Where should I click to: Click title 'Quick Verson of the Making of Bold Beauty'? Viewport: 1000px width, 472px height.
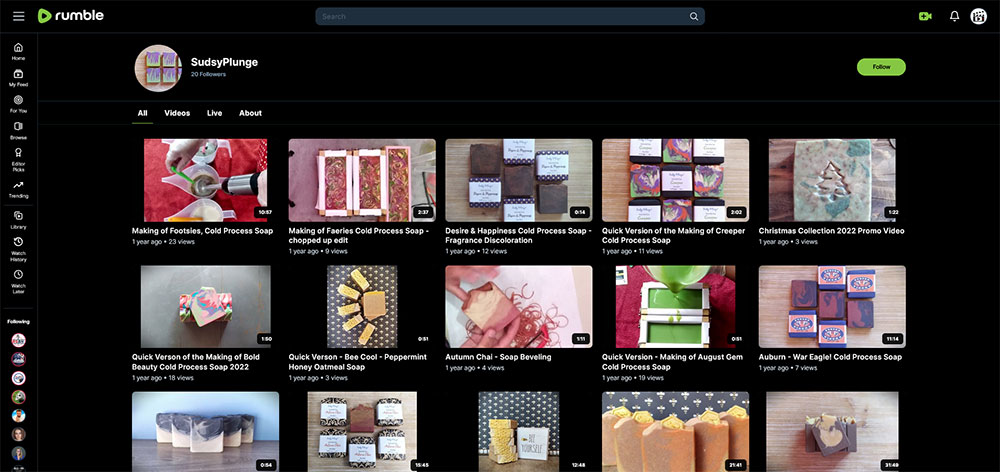point(195,362)
